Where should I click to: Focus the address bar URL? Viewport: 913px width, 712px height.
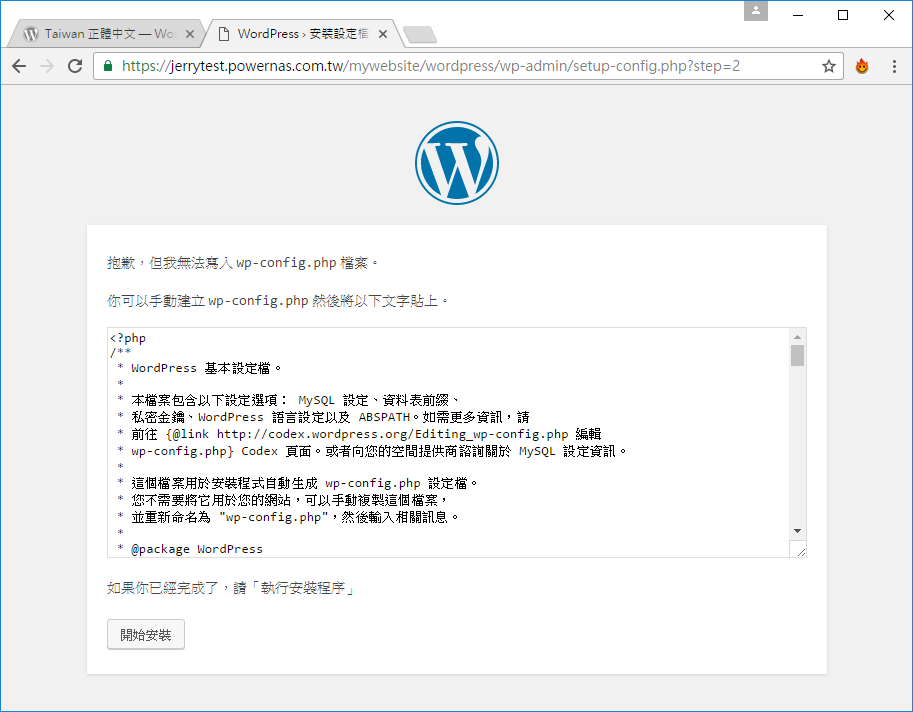click(431, 66)
